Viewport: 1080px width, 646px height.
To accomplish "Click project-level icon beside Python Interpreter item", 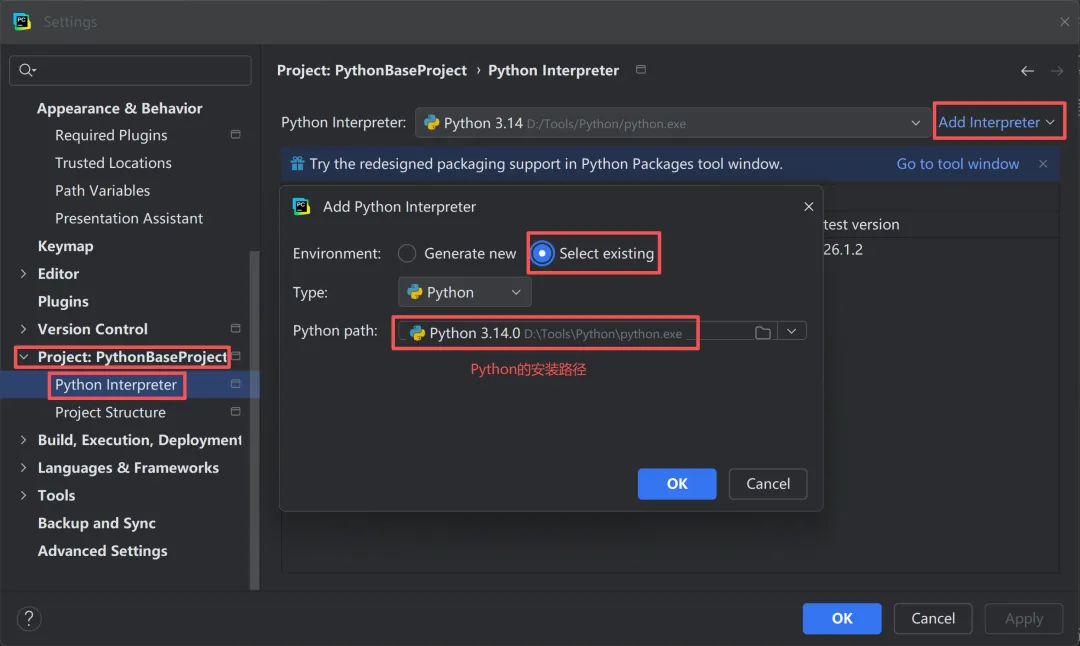I will (x=236, y=384).
